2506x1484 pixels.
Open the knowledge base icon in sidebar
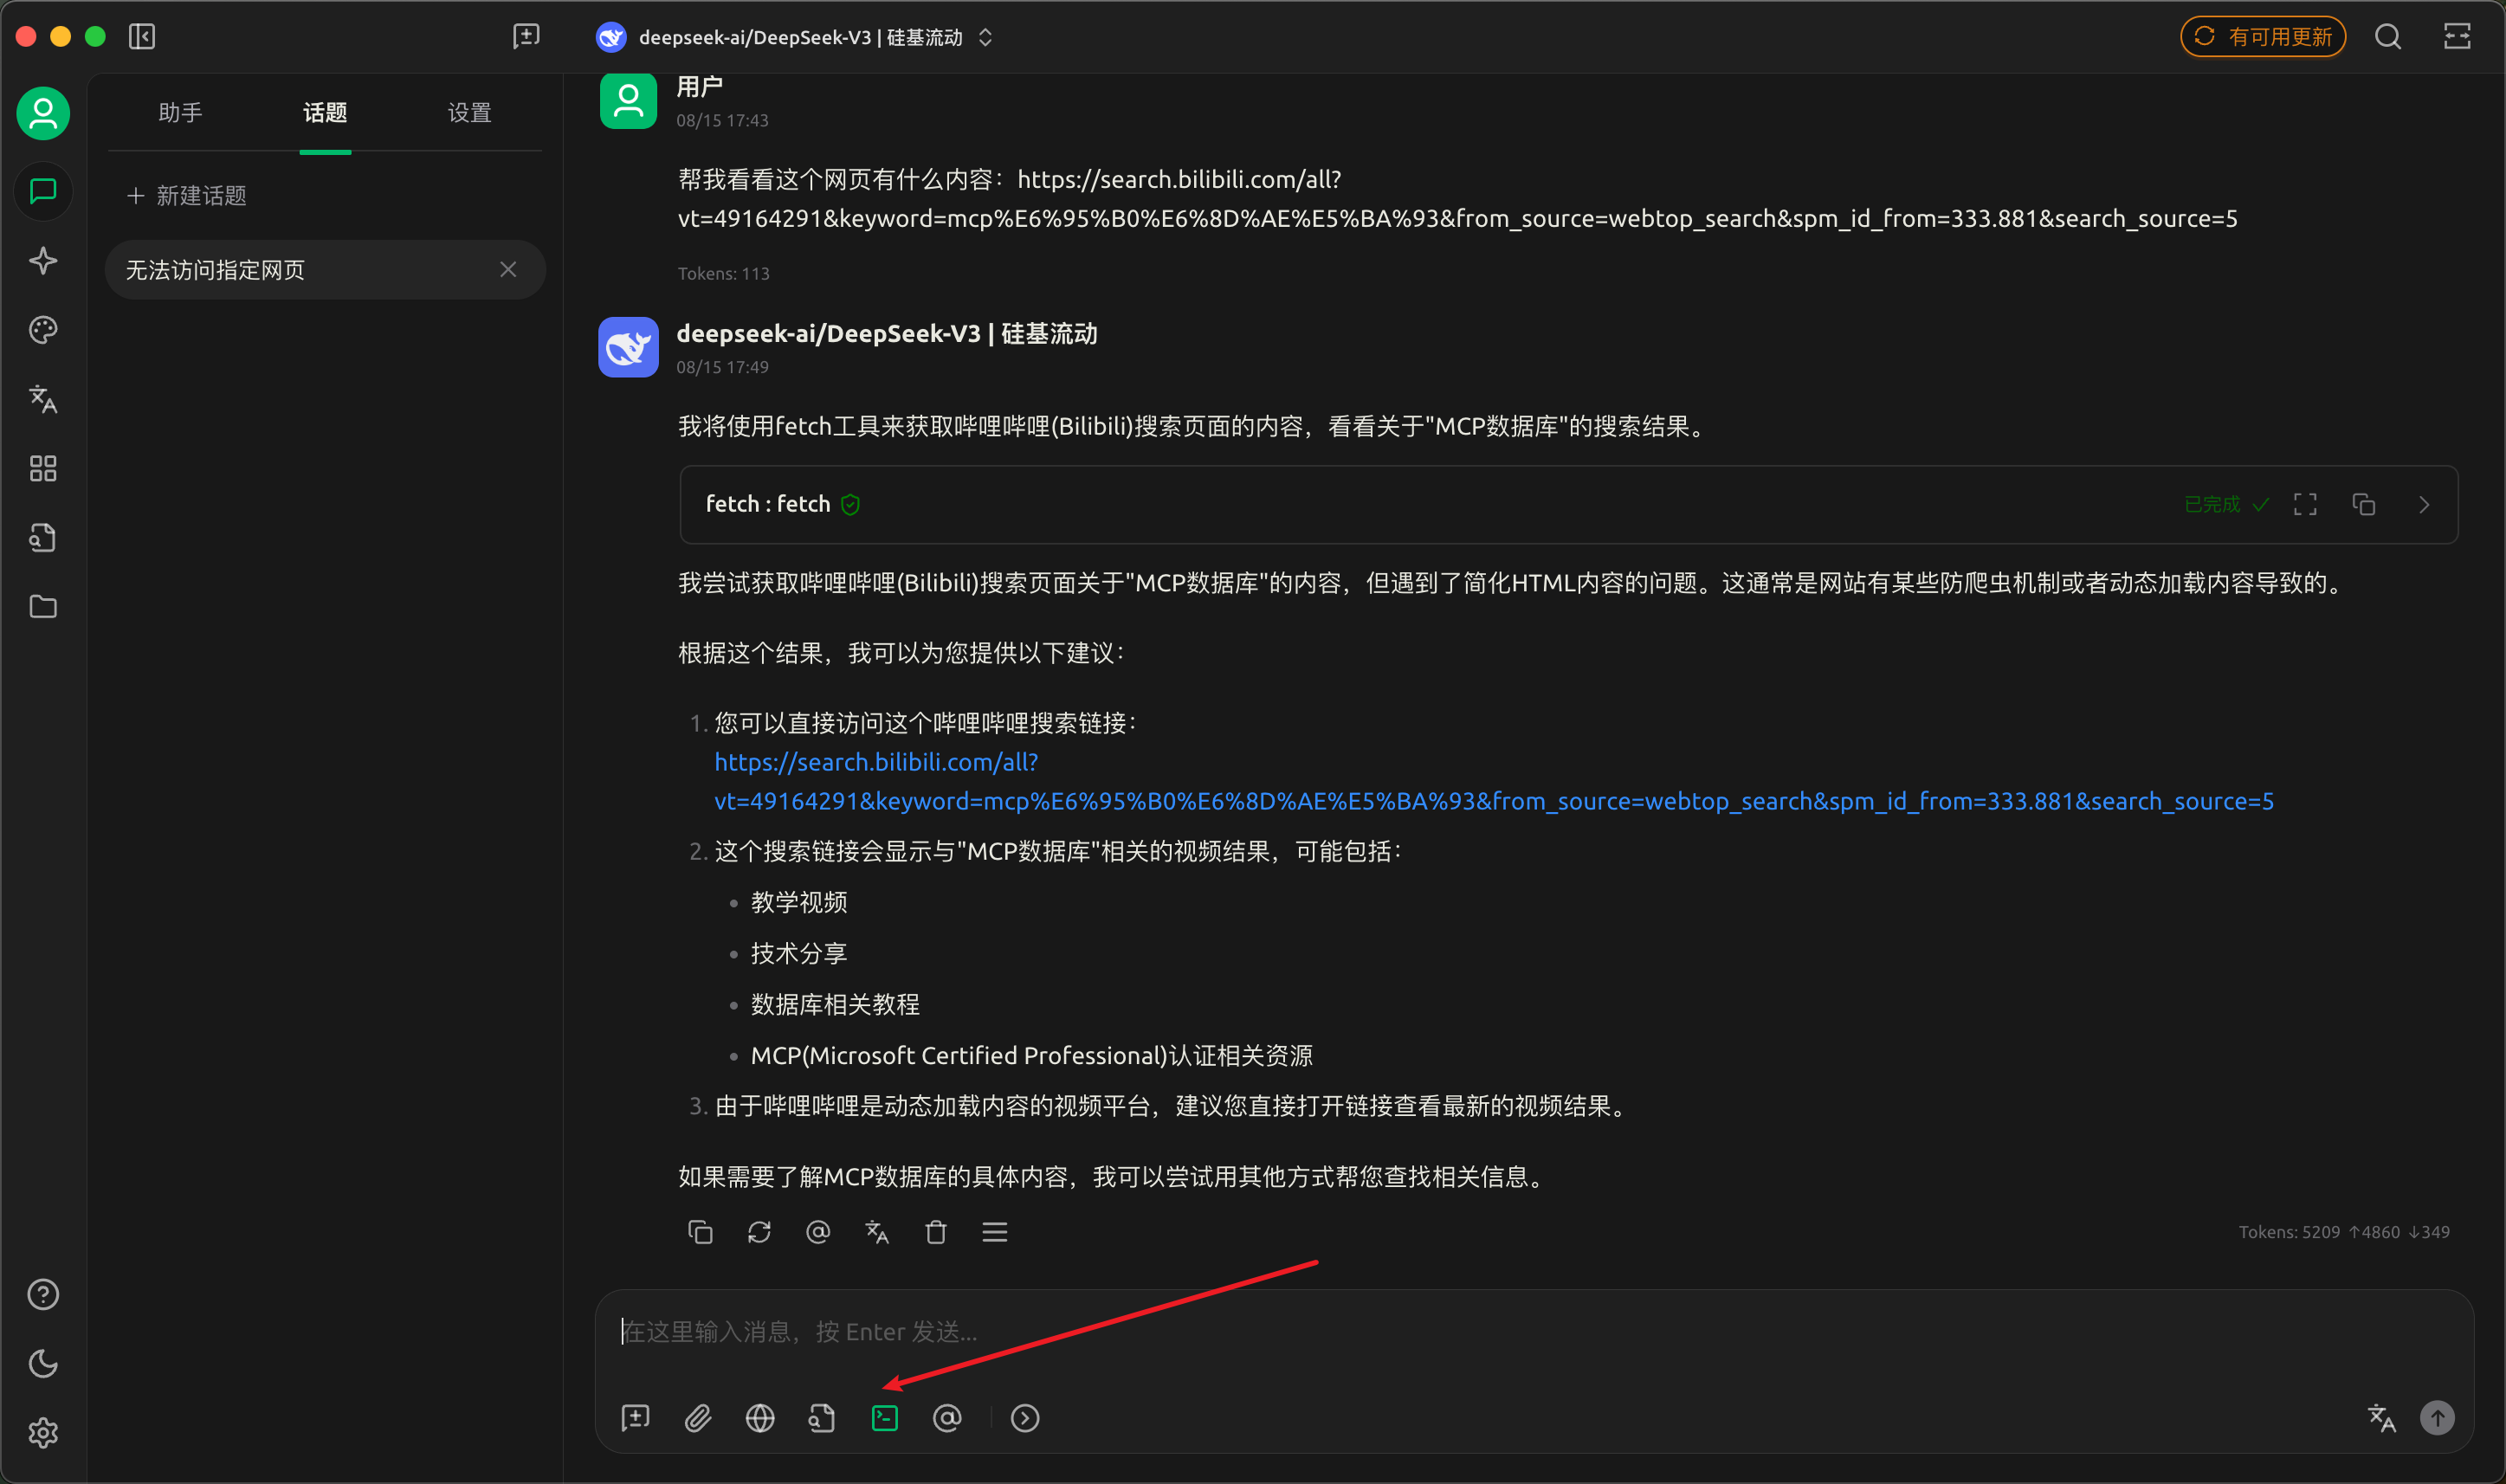pyautogui.click(x=43, y=538)
